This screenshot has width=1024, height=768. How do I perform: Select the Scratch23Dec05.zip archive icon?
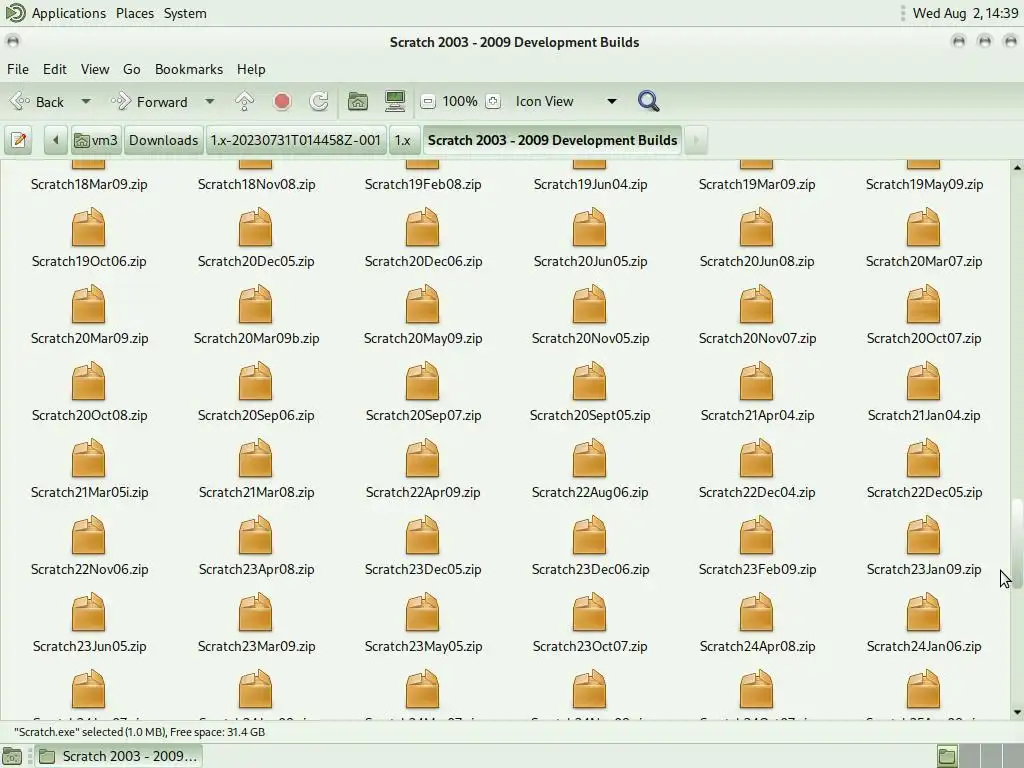coord(423,536)
